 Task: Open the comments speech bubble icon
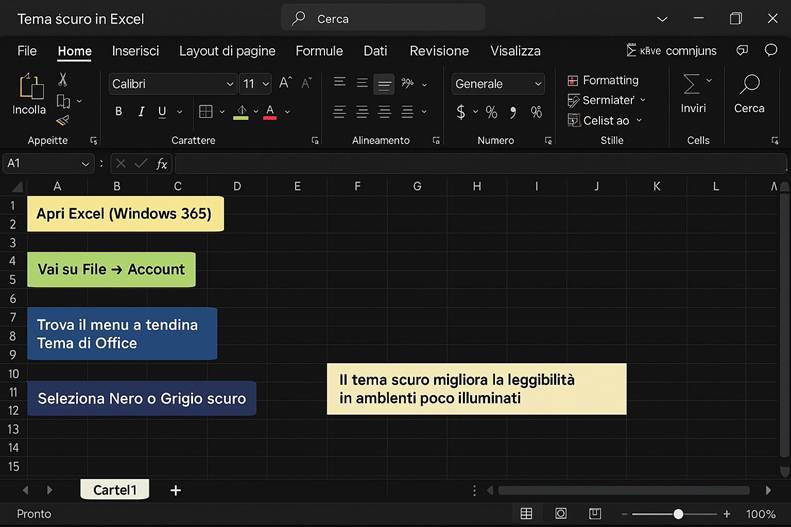coord(771,50)
